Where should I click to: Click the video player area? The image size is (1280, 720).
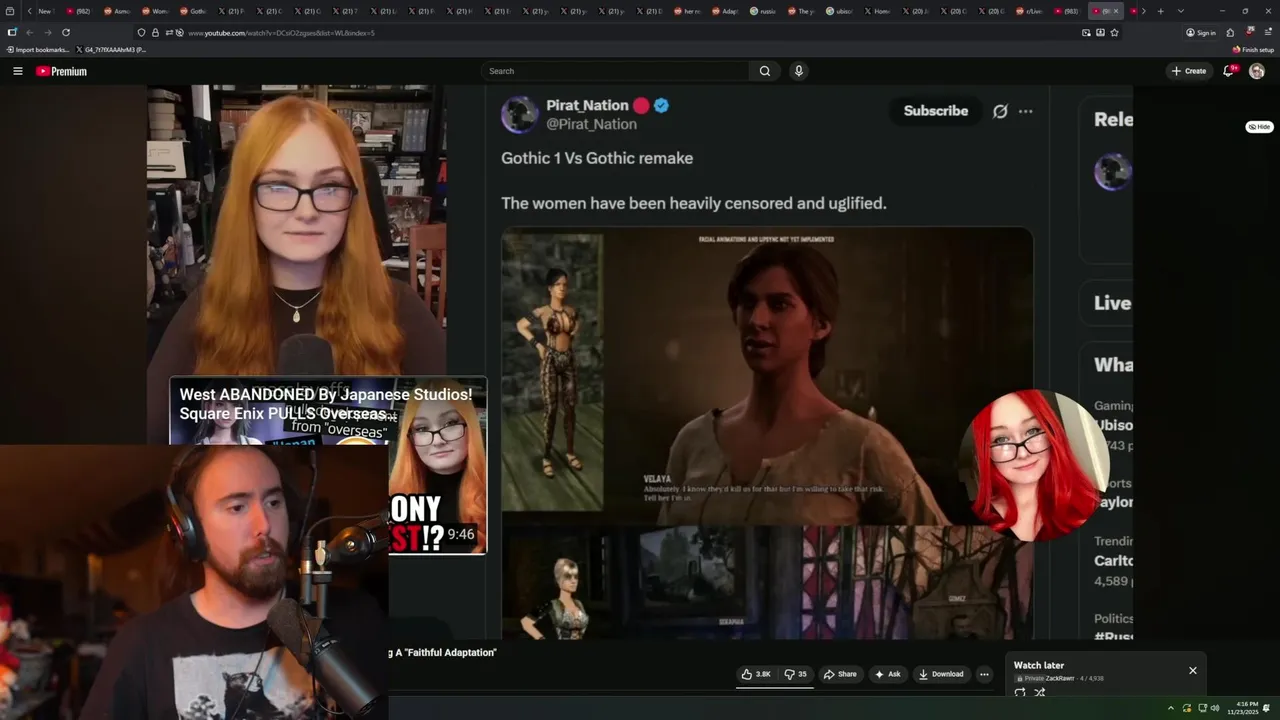[640, 362]
